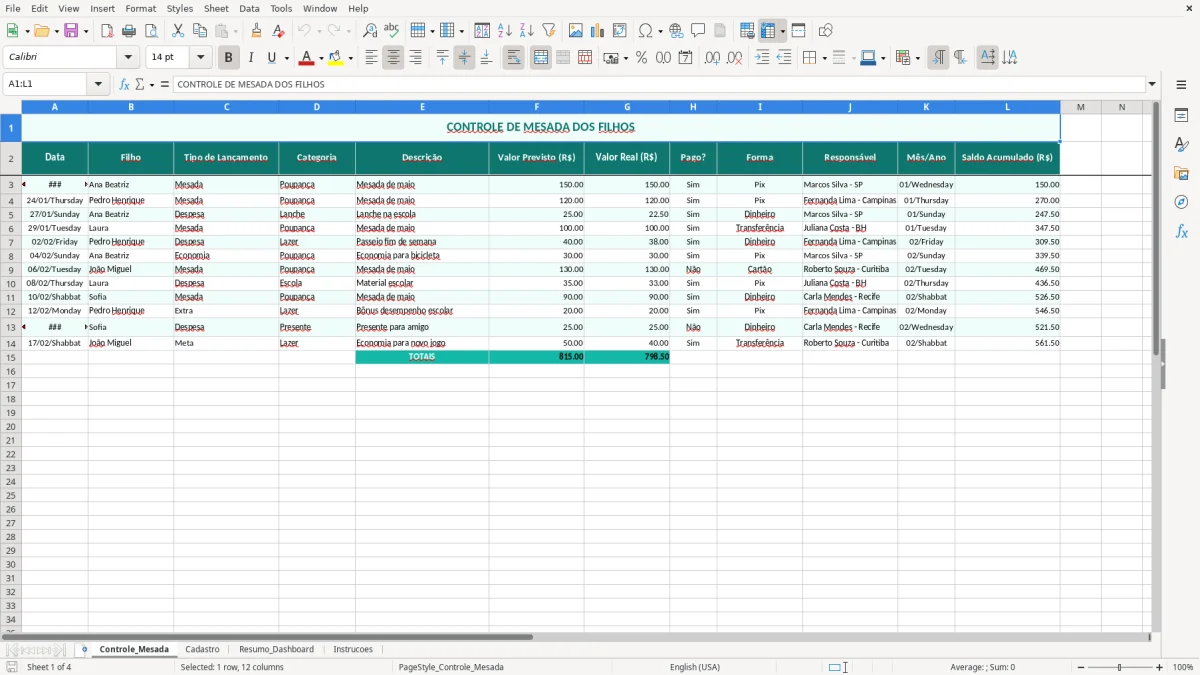Click the PageStyle_Controle_Mesada status field
The width and height of the screenshot is (1200, 675).
(x=451, y=667)
